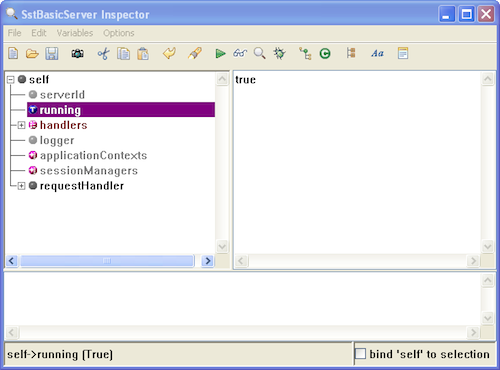The image size is (500, 370).
Task: Click the bottom pane scroll up arrow
Action: click(488, 280)
